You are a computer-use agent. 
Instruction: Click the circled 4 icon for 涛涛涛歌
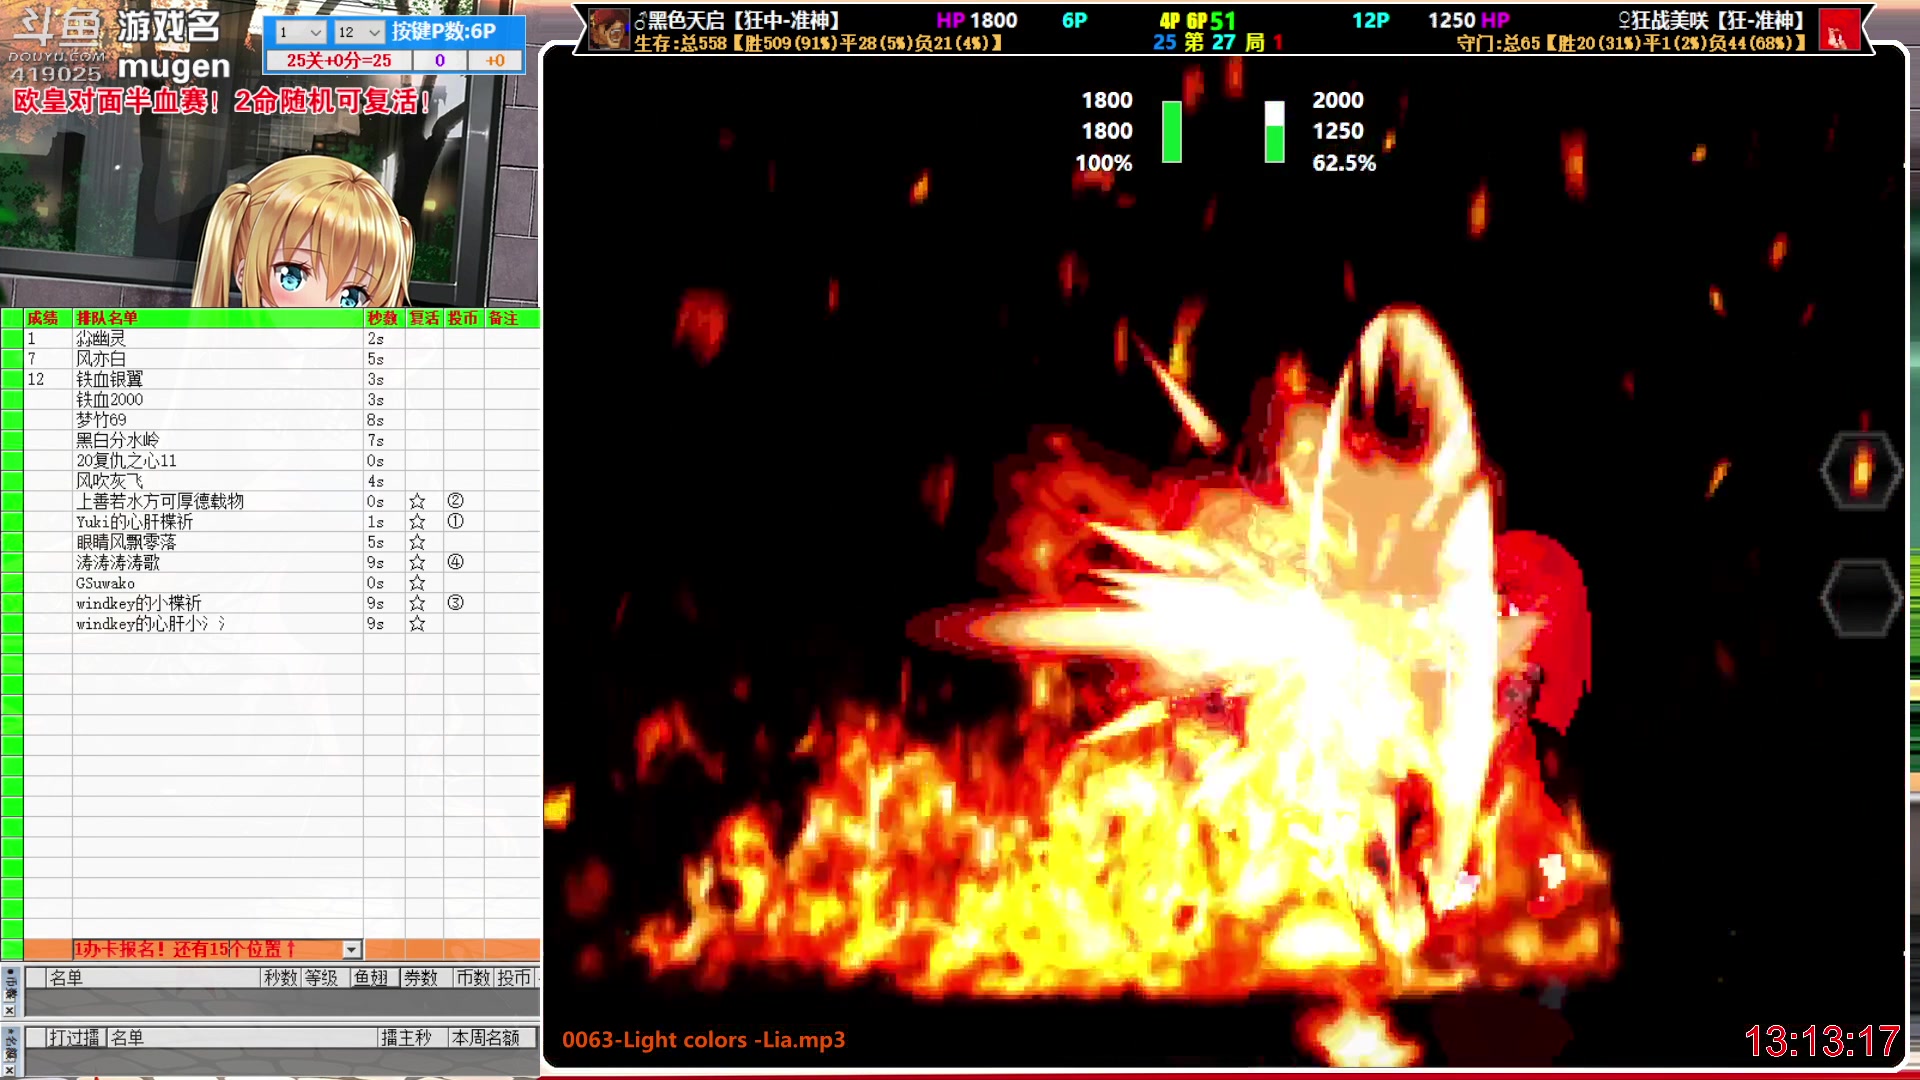[455, 562]
